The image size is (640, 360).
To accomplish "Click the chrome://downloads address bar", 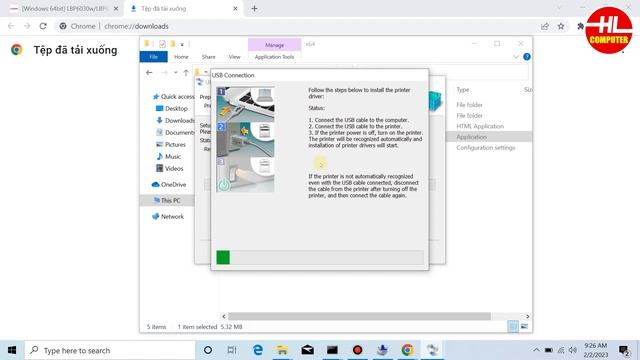I will pyautogui.click(x=136, y=26).
